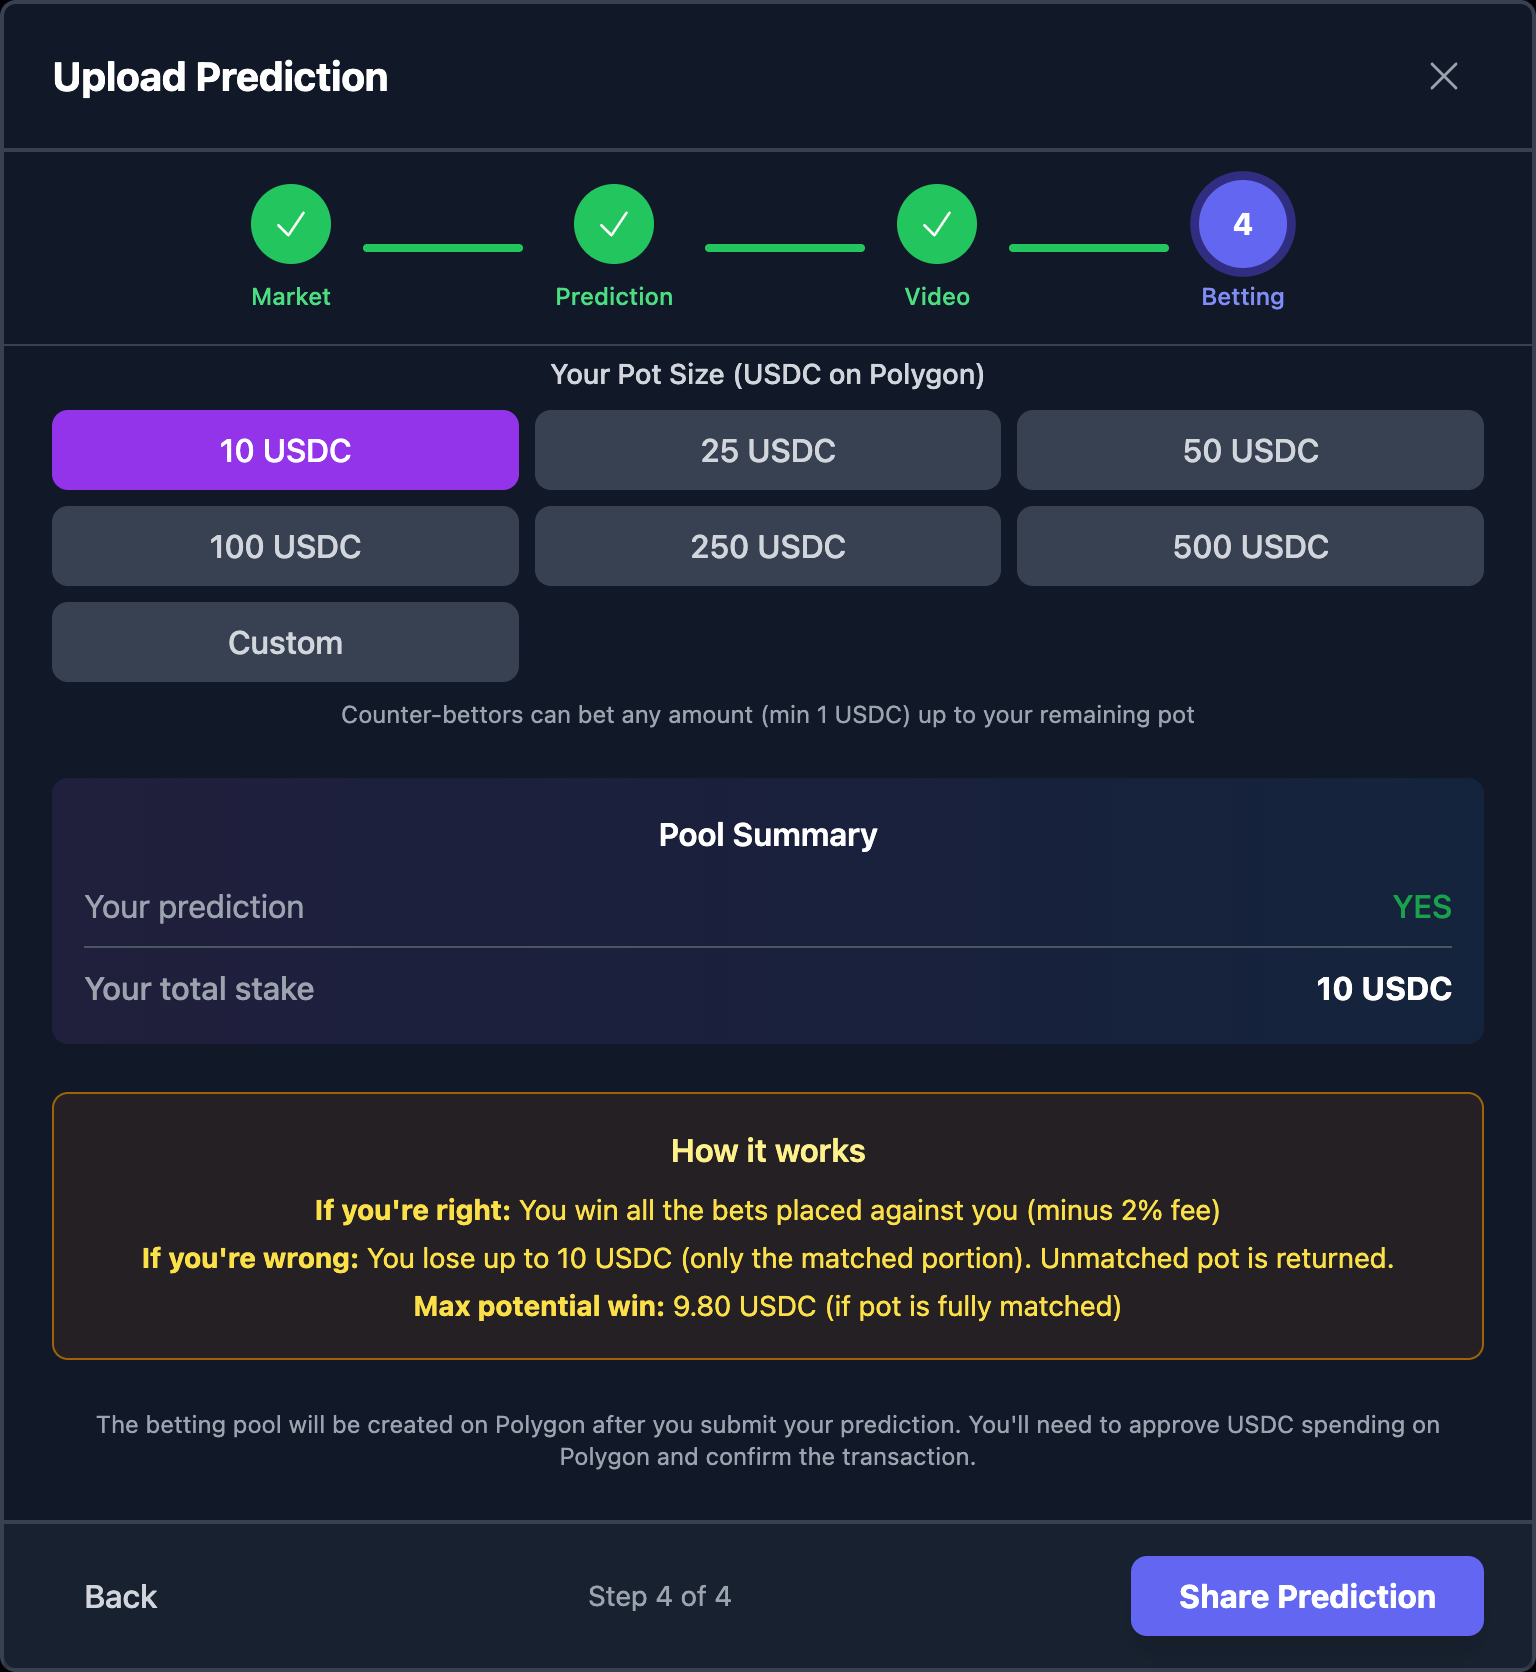The width and height of the screenshot is (1536, 1672).
Task: Click the Your total stake value
Action: pos(1384,988)
